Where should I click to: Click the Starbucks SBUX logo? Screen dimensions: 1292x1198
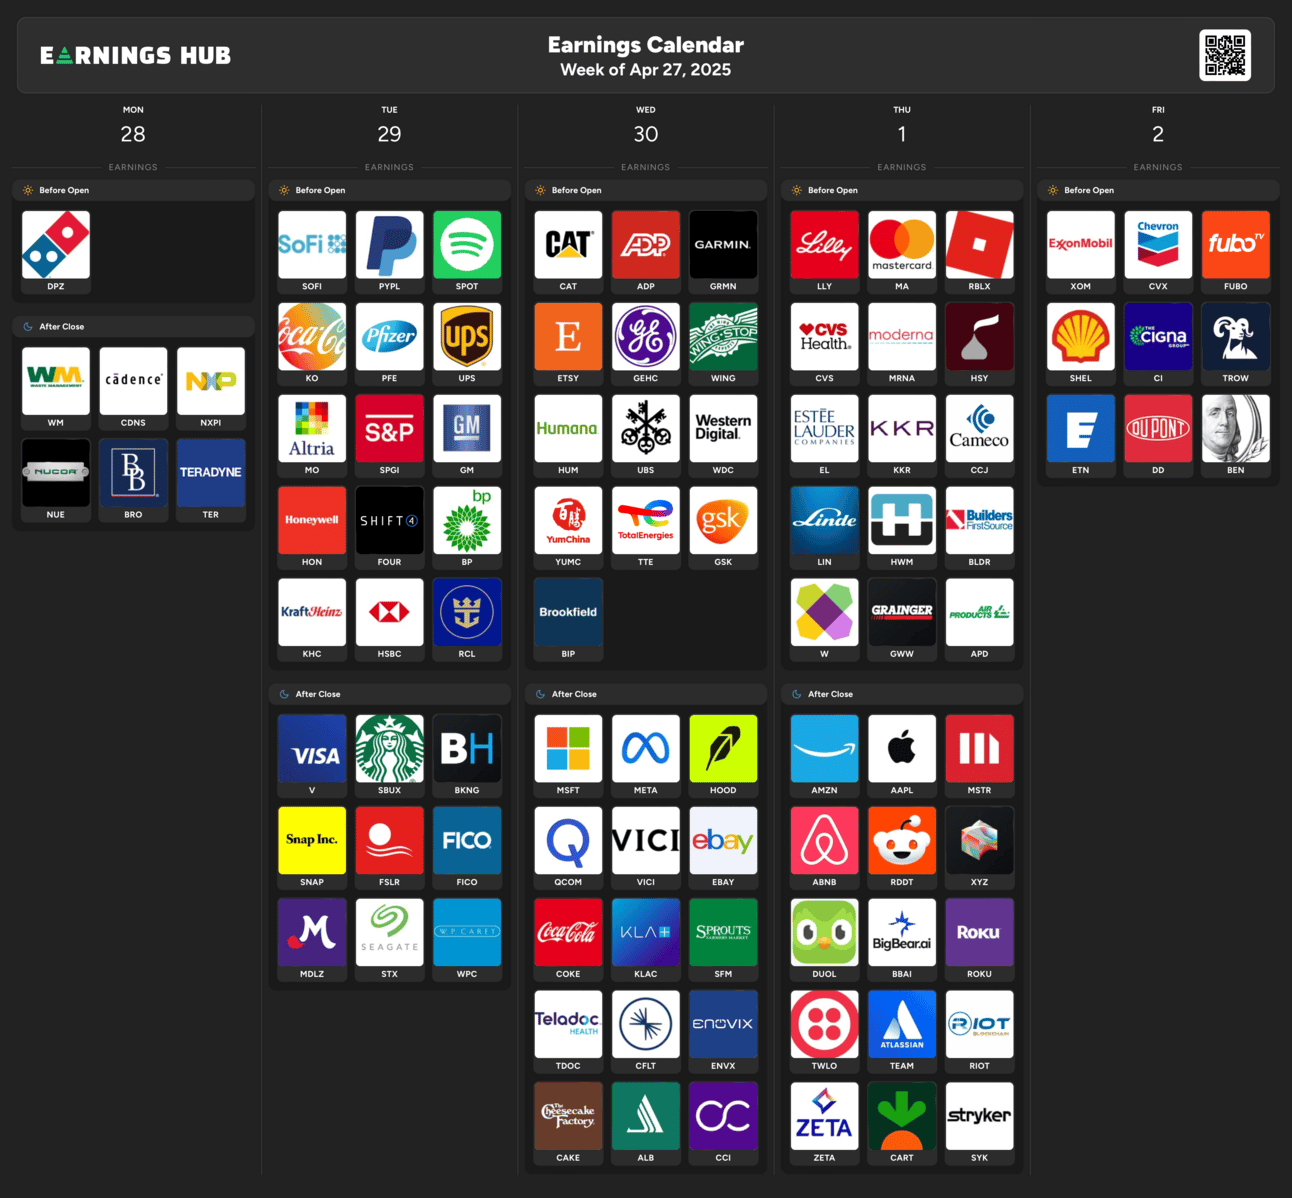click(x=390, y=748)
